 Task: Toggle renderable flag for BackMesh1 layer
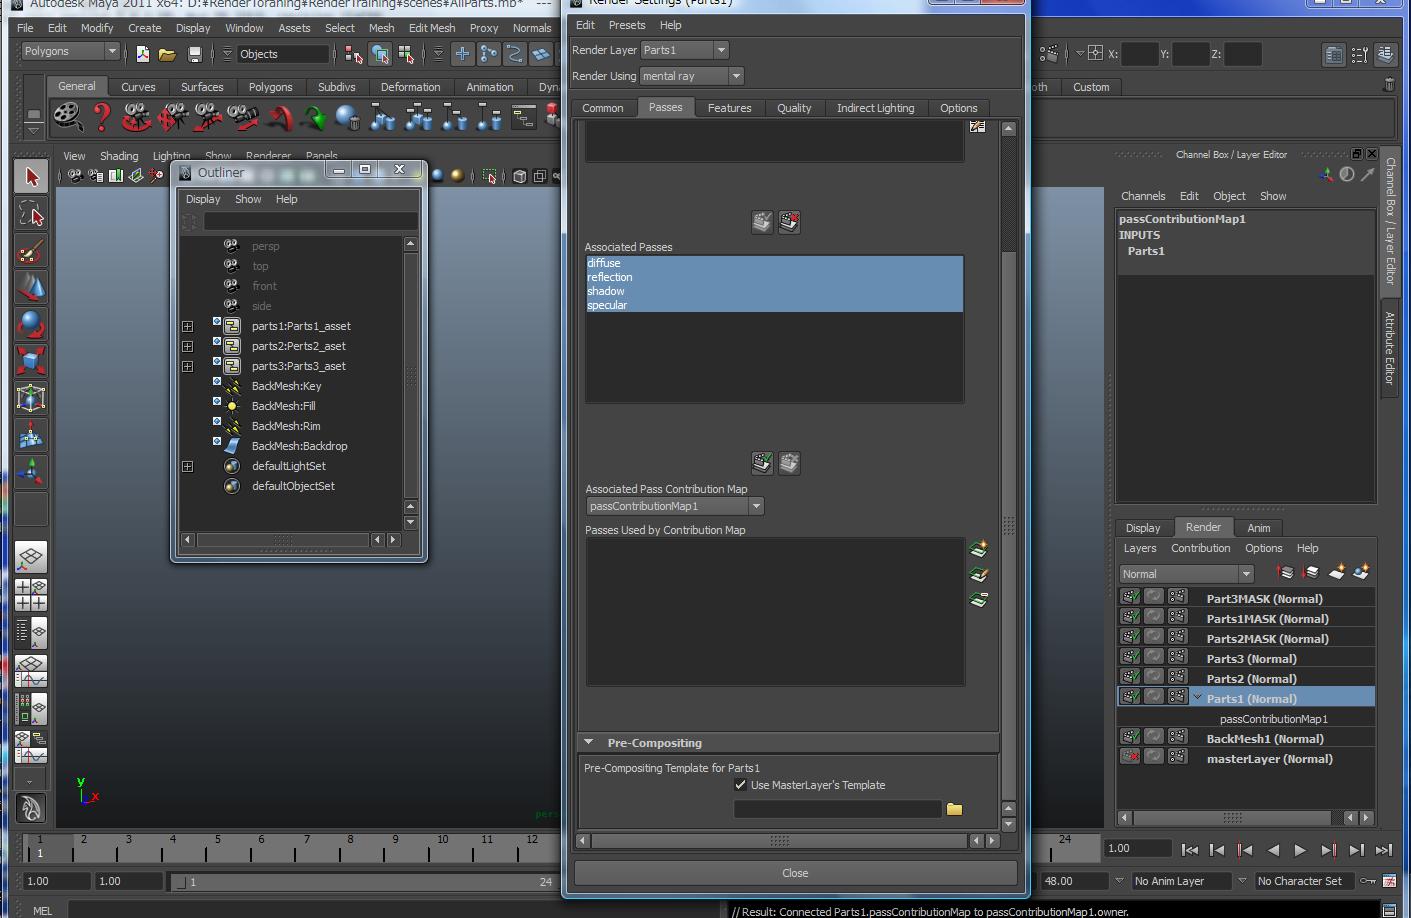(1130, 737)
